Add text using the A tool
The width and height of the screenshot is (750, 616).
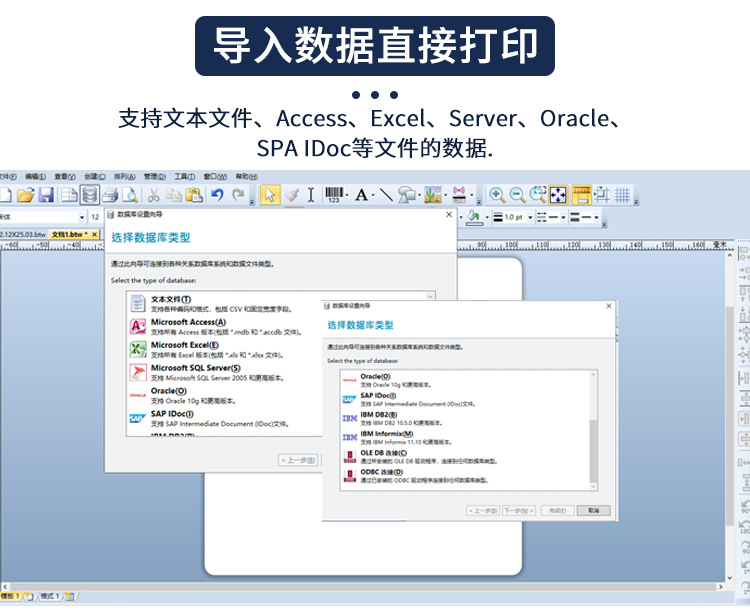coord(362,195)
